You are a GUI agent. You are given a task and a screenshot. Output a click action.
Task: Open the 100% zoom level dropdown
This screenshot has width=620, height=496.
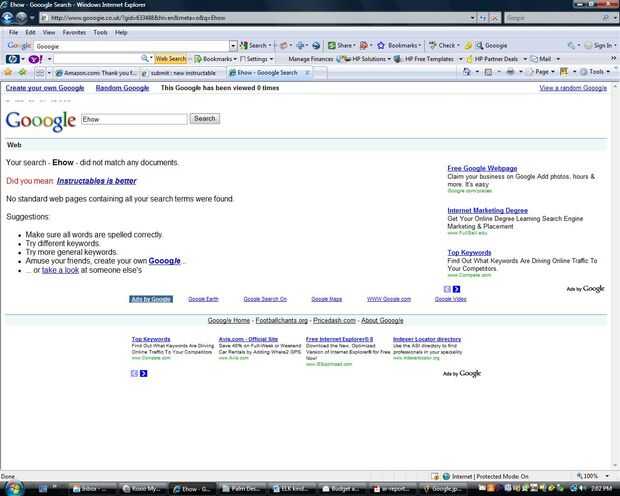coord(607,476)
